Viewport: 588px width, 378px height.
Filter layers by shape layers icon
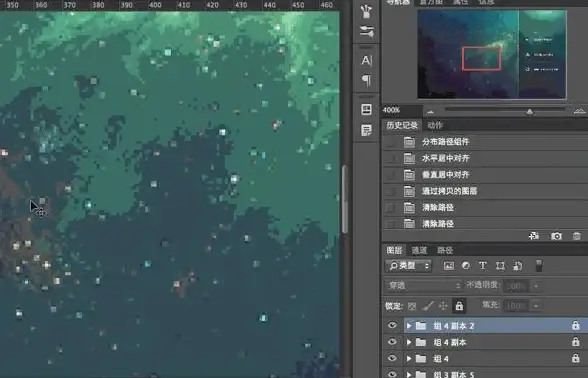pos(500,266)
